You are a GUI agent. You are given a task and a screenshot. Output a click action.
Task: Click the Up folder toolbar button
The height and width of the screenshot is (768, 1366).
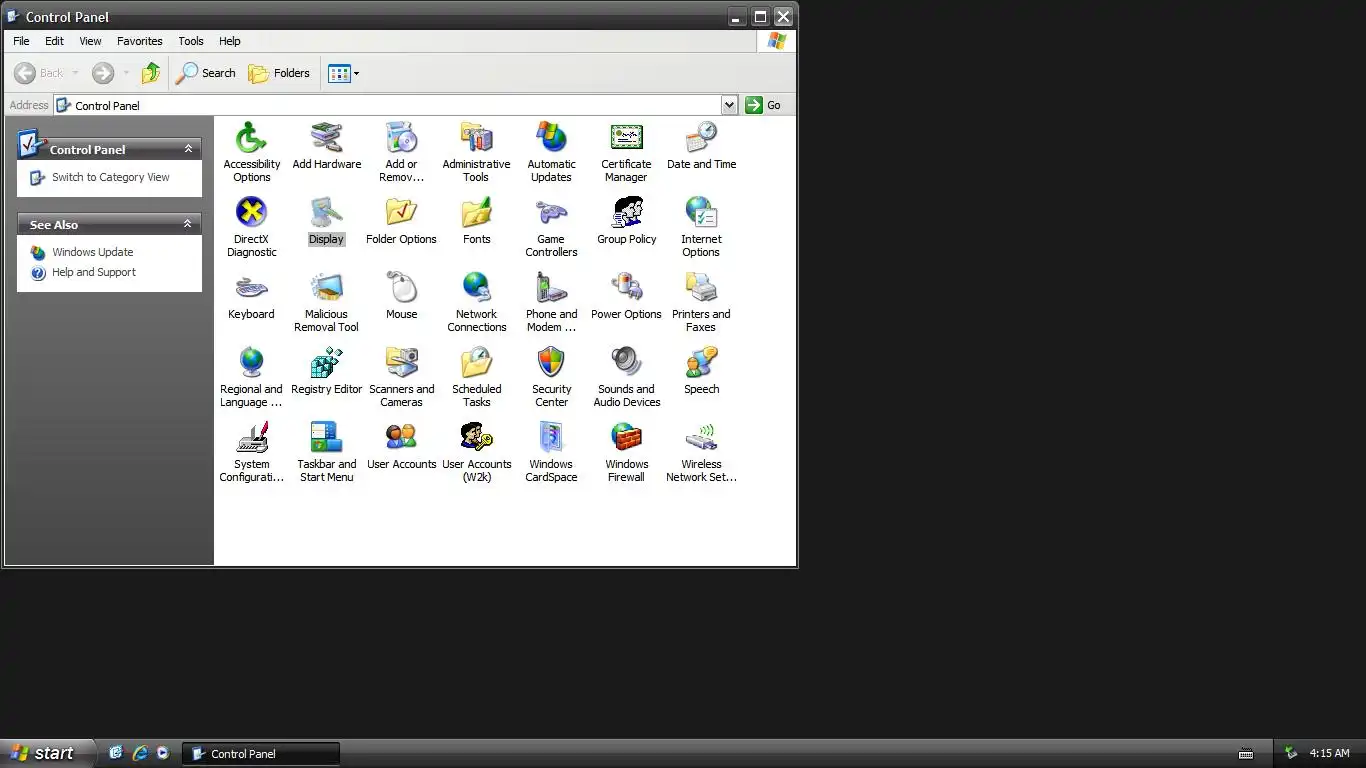pyautogui.click(x=151, y=73)
